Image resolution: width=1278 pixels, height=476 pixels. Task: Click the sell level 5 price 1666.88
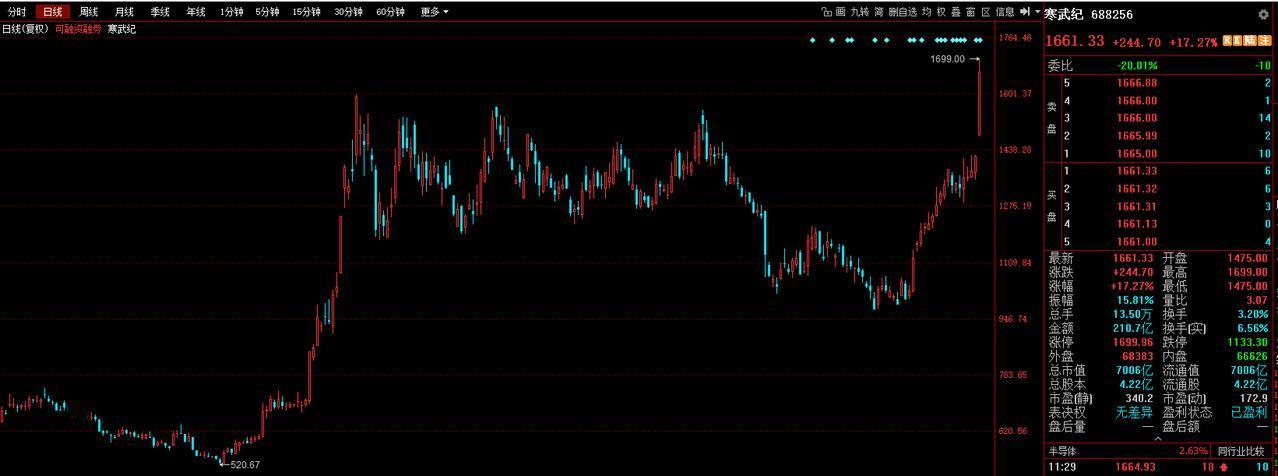(x=1136, y=82)
